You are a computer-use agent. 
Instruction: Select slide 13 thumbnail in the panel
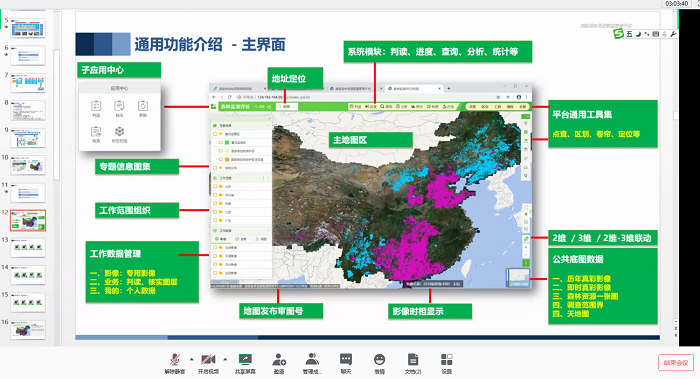point(28,248)
